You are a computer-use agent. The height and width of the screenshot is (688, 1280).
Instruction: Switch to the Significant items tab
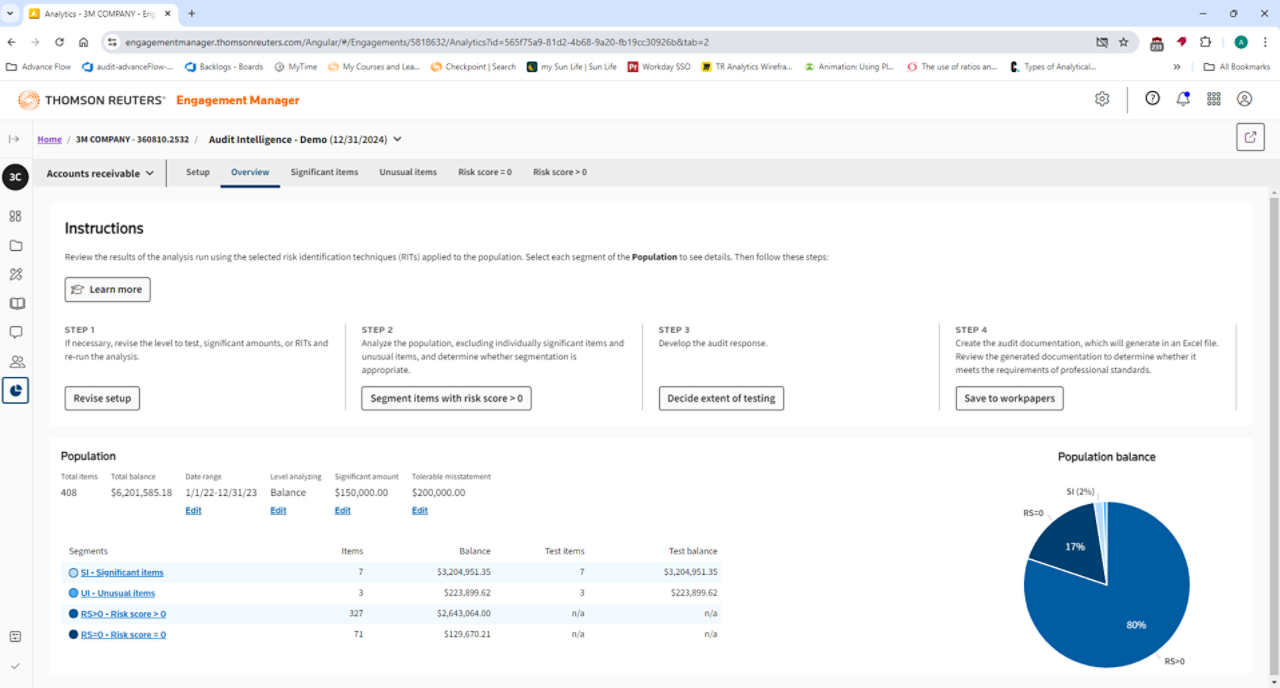(324, 171)
